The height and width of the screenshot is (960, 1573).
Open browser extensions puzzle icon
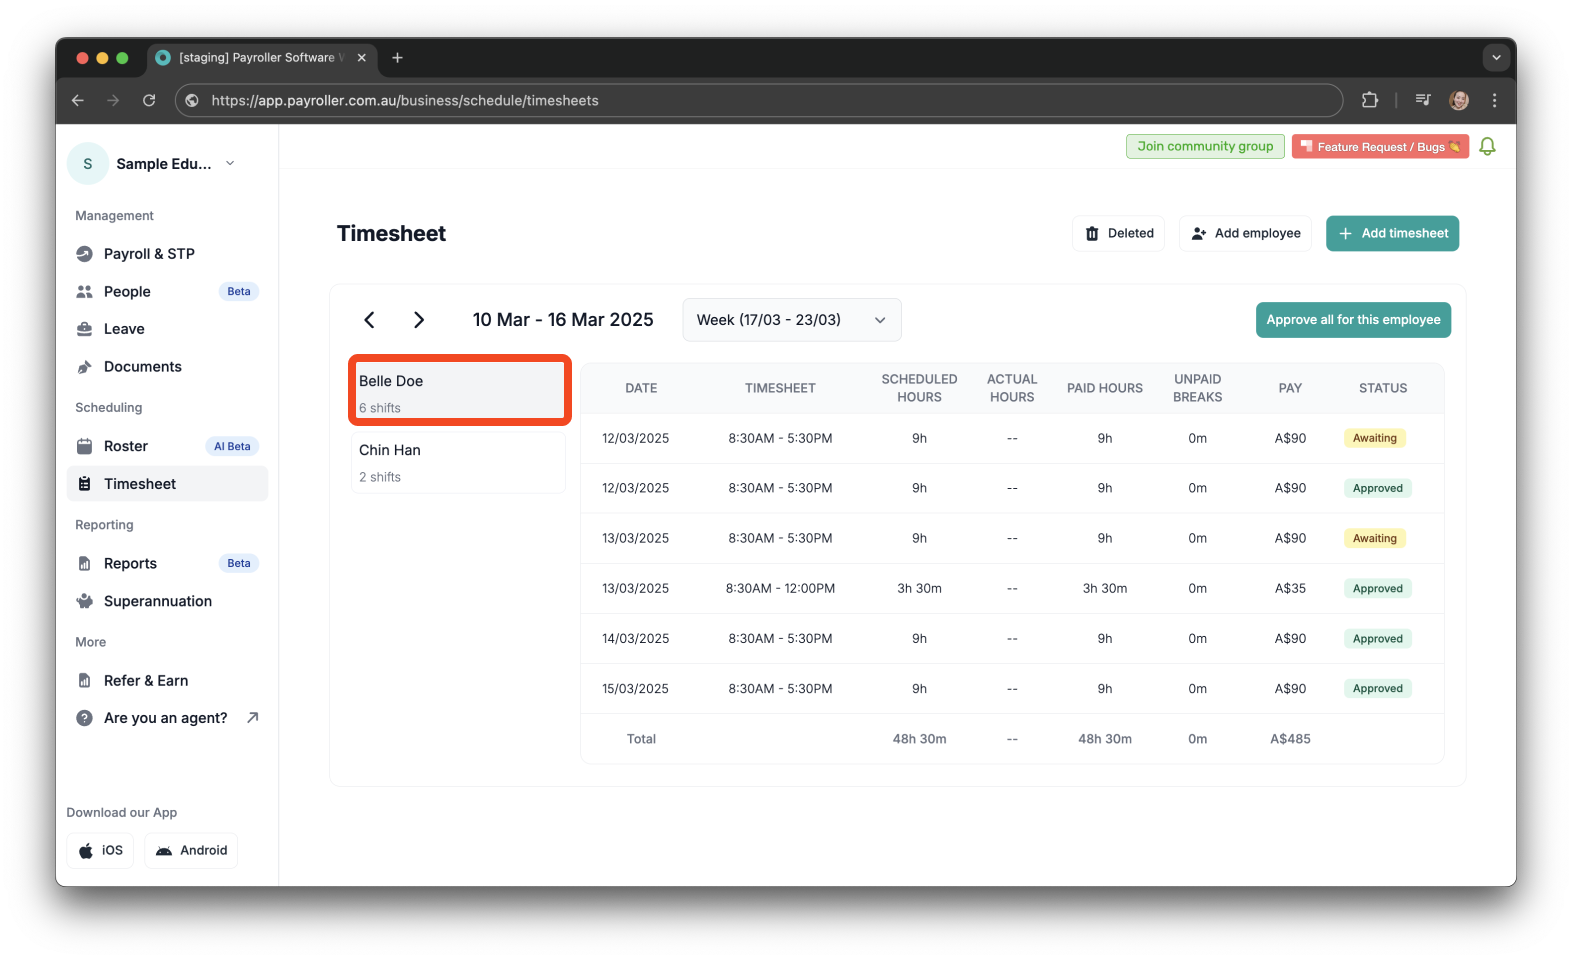(x=1370, y=100)
